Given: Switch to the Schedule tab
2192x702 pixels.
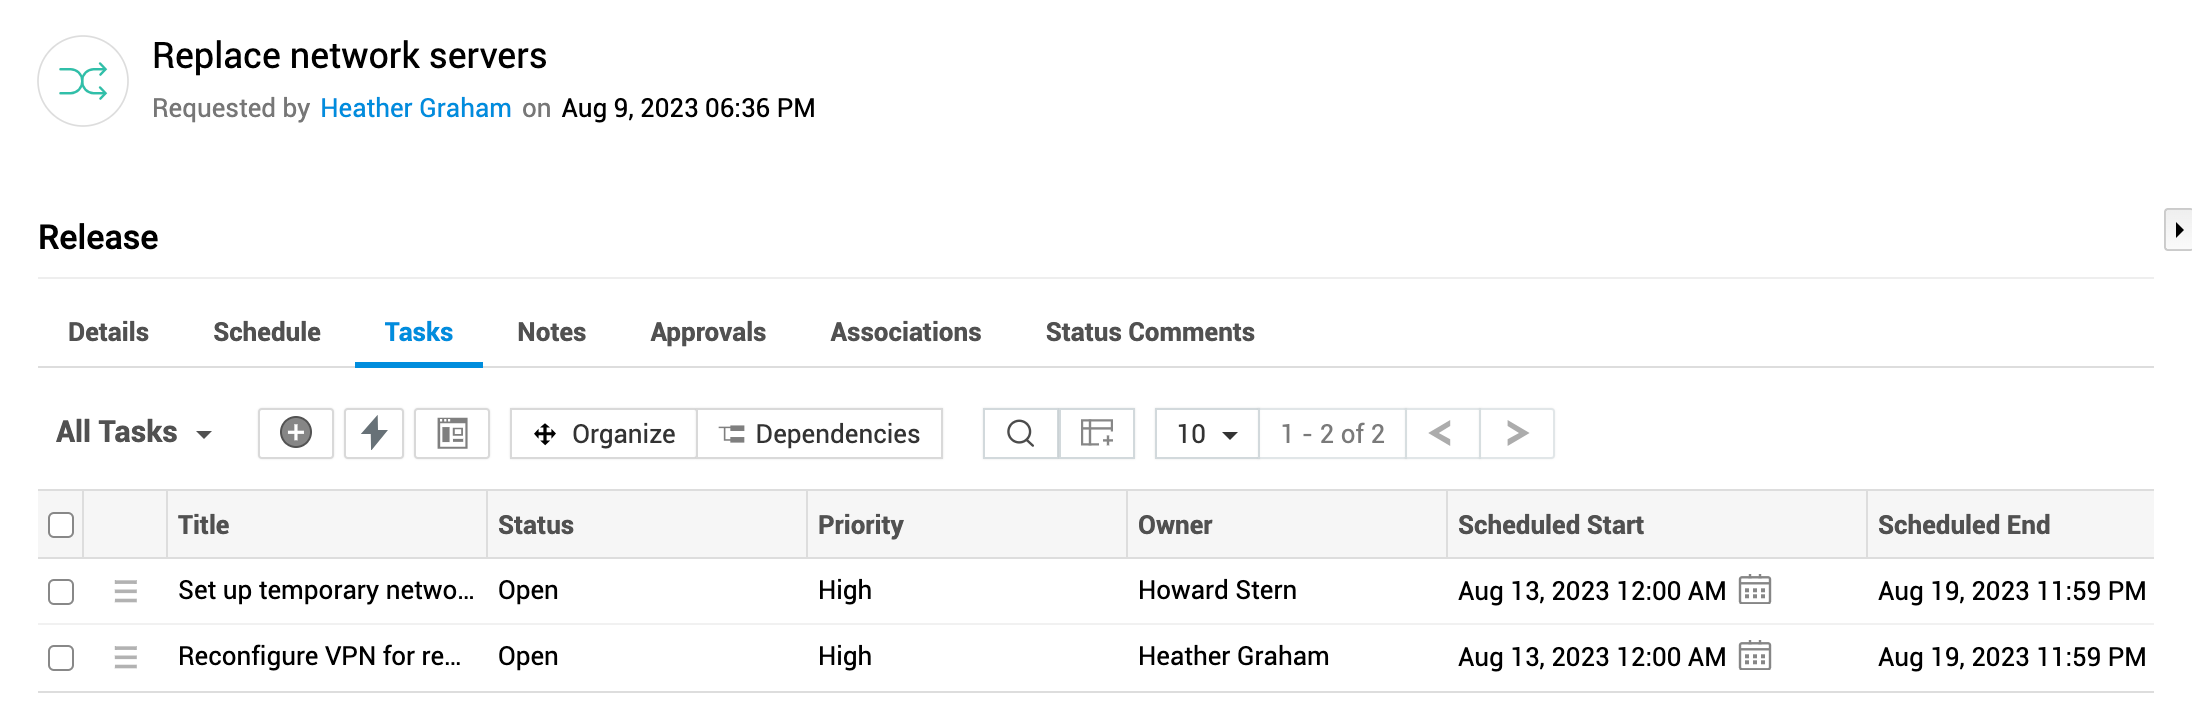Looking at the screenshot, I should [267, 332].
